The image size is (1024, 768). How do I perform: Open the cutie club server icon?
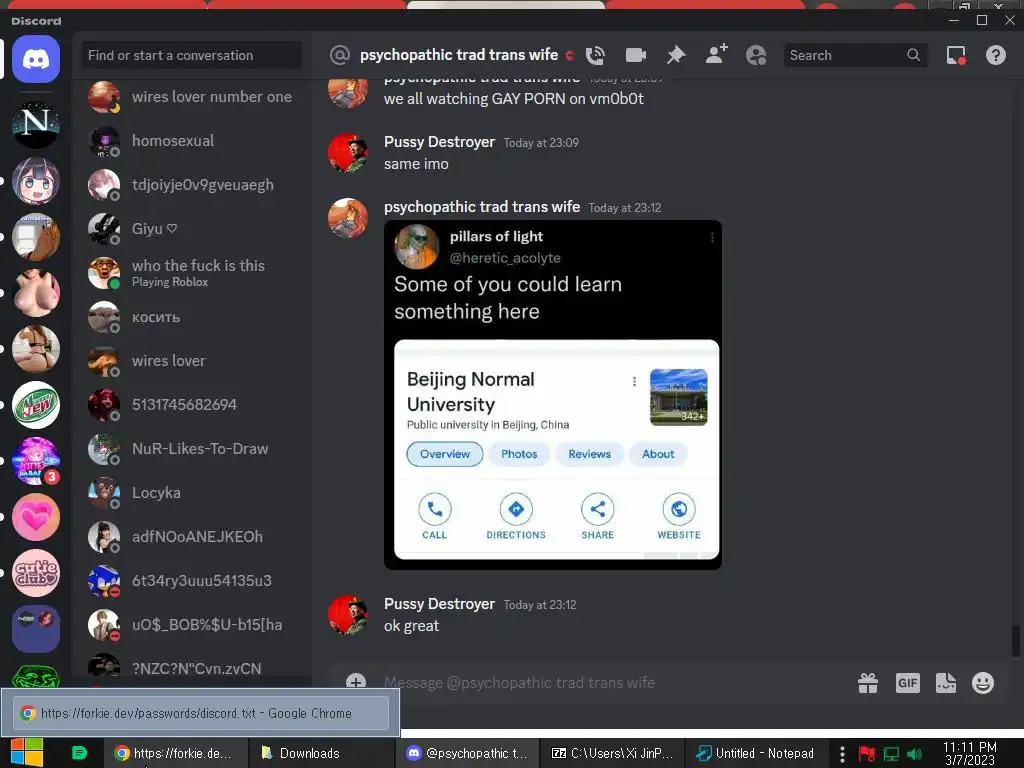pyautogui.click(x=36, y=573)
